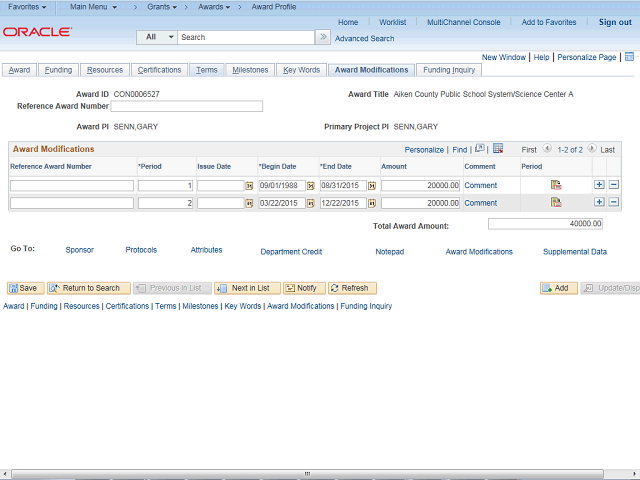The height and width of the screenshot is (480, 640).
Task: Delete the second award modification row
Action: tap(614, 203)
